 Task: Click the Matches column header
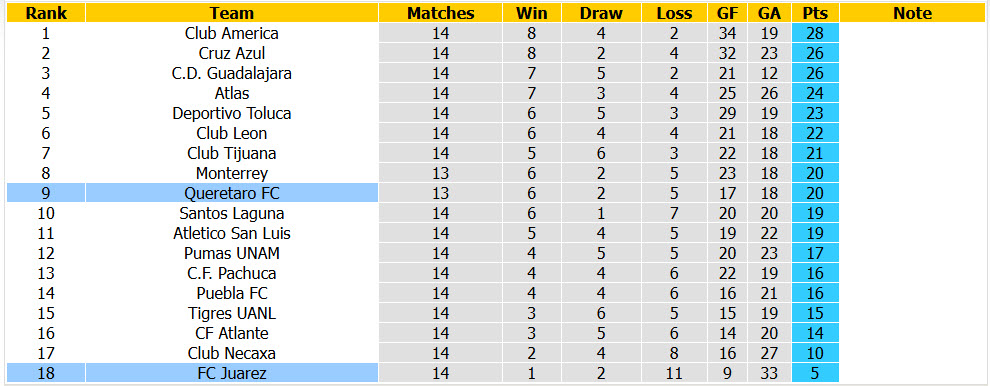(x=441, y=13)
